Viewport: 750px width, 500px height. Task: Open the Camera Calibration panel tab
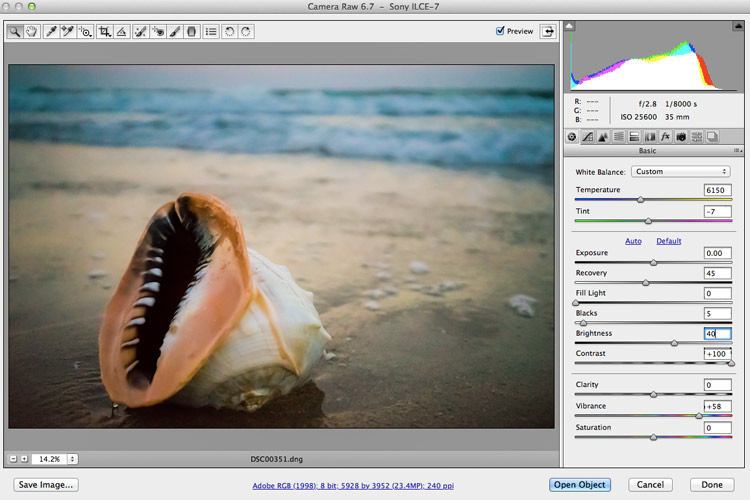tap(681, 137)
